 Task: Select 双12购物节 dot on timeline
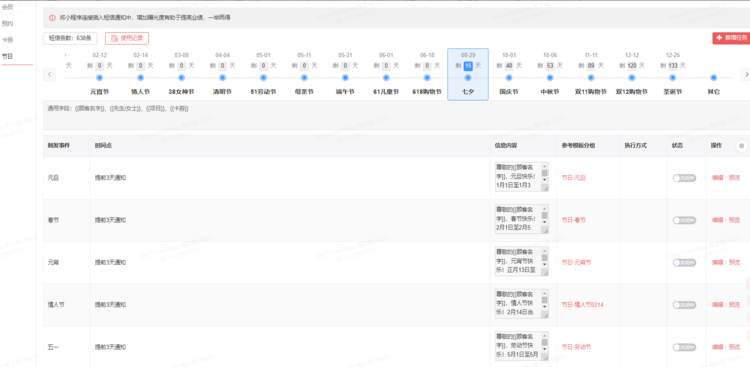coord(632,78)
